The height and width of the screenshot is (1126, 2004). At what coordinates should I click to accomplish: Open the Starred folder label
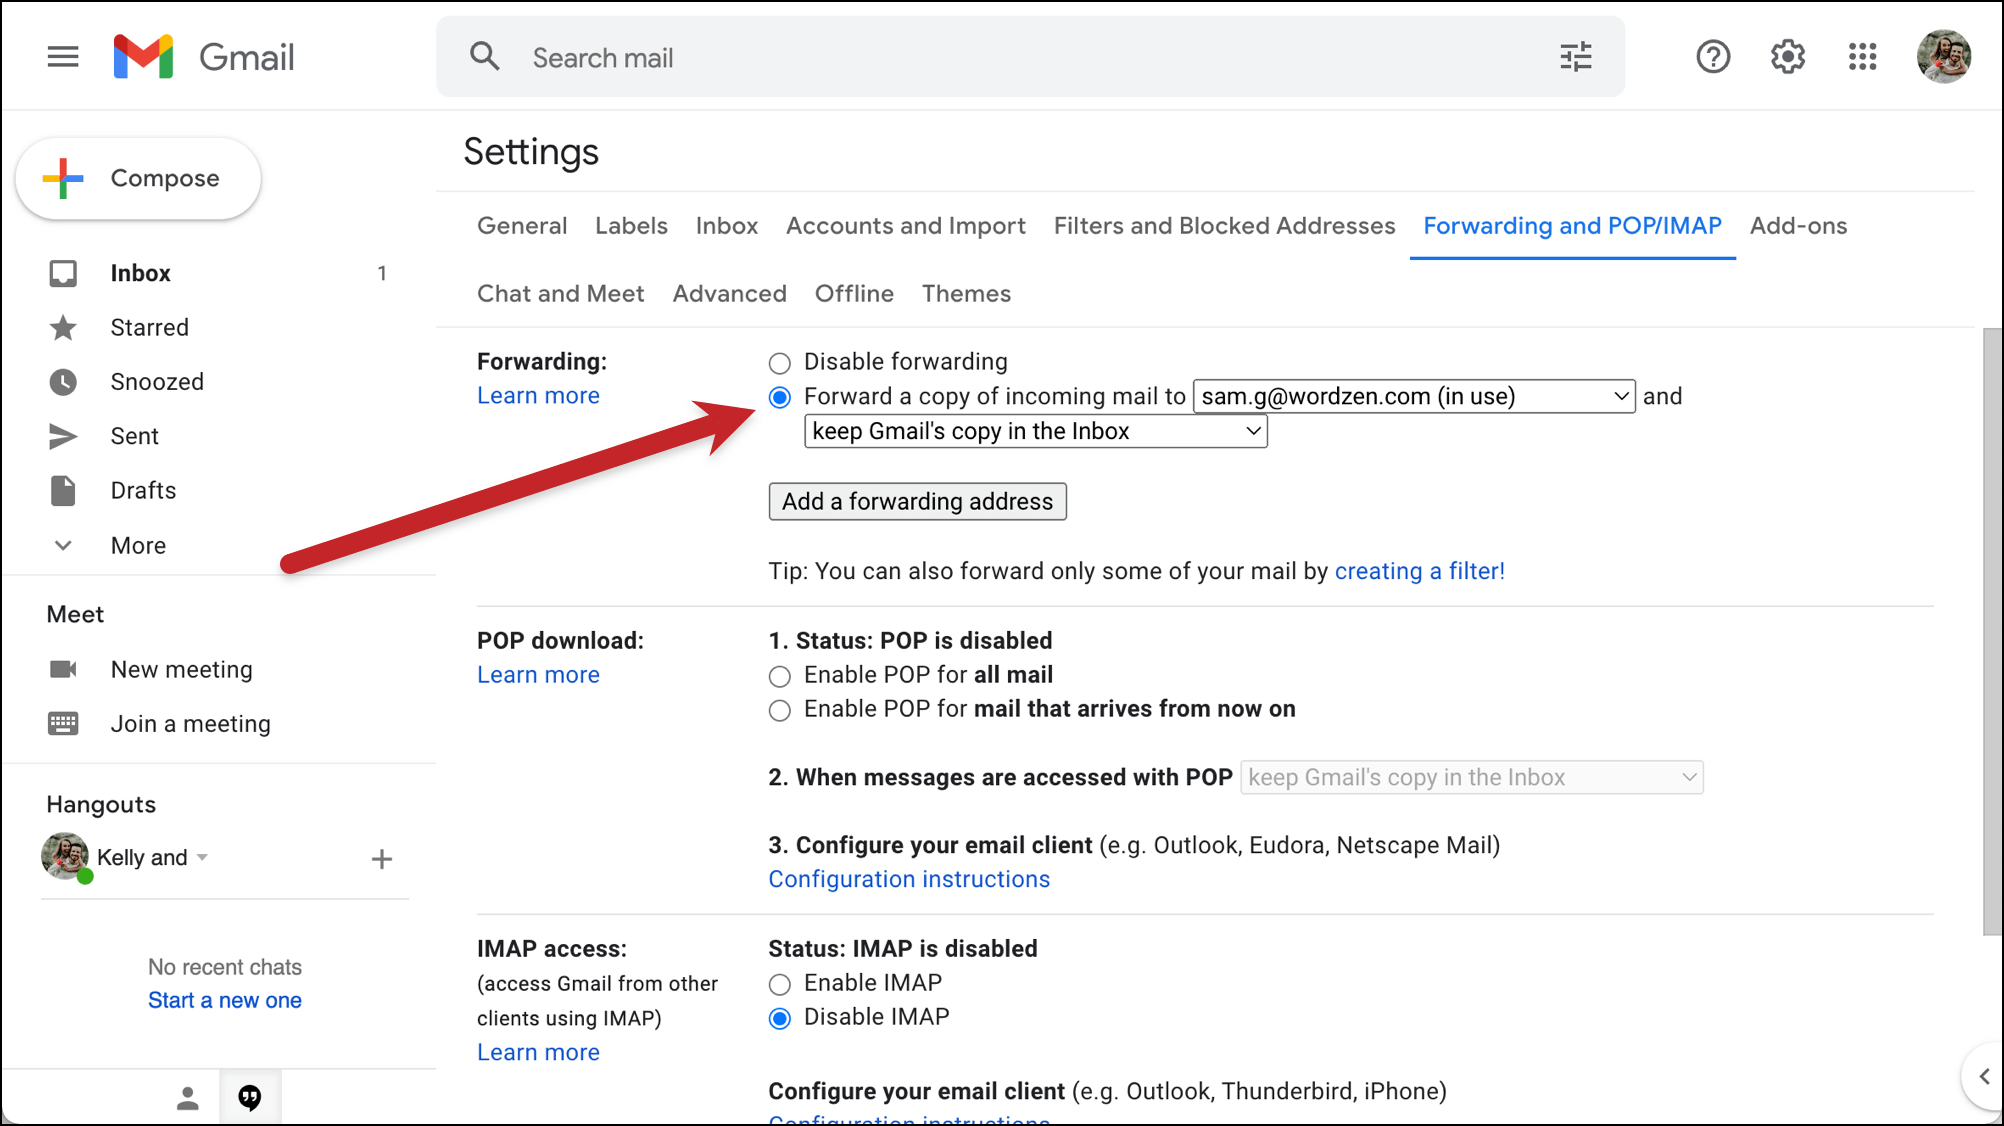coord(150,328)
